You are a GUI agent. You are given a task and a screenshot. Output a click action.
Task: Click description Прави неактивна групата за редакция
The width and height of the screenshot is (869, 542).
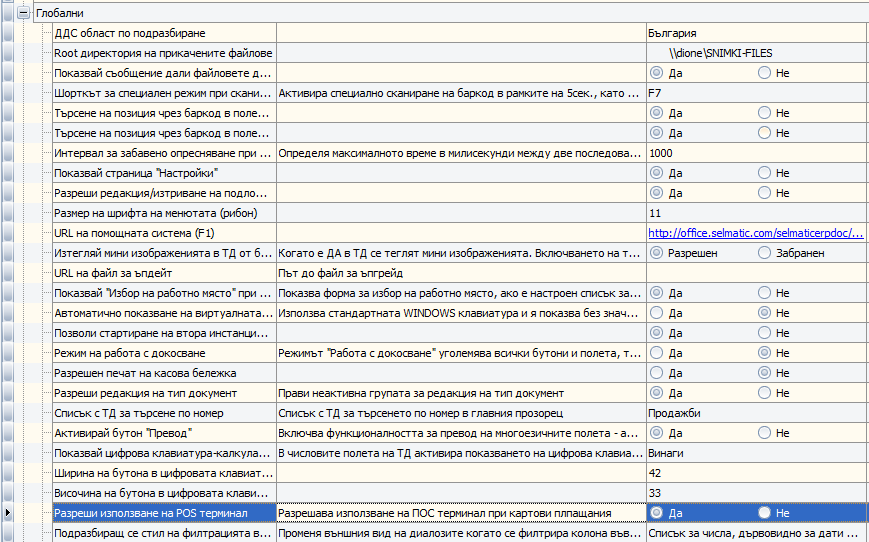461,393
